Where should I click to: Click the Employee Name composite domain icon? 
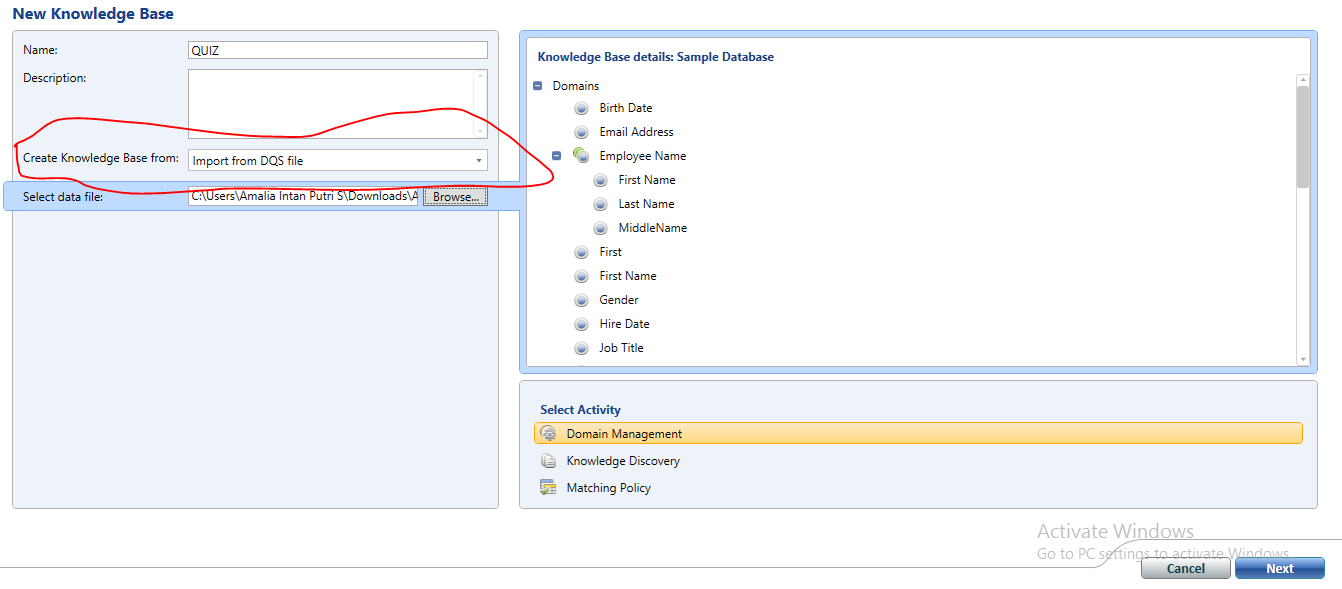tap(581, 155)
